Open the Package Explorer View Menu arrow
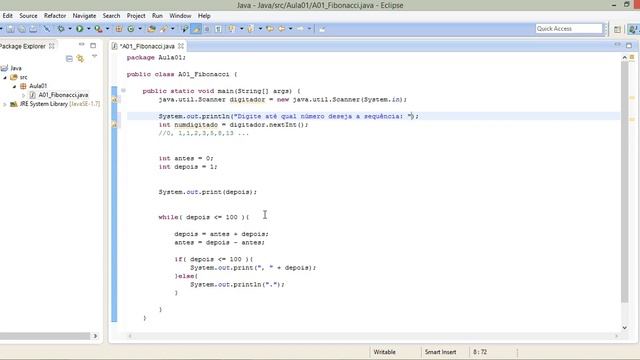Image resolution: width=640 pixels, height=360 pixels. coord(94,56)
